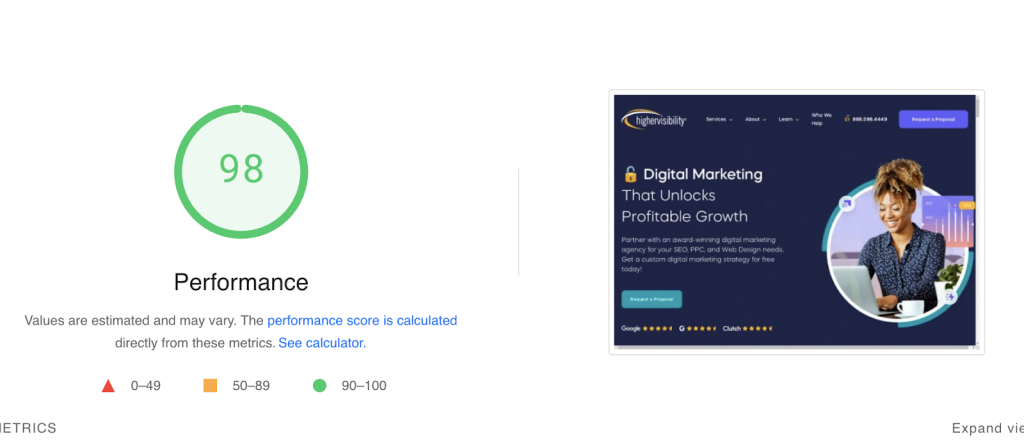Click the Performance heading label
This screenshot has width=1024, height=440.
point(241,282)
